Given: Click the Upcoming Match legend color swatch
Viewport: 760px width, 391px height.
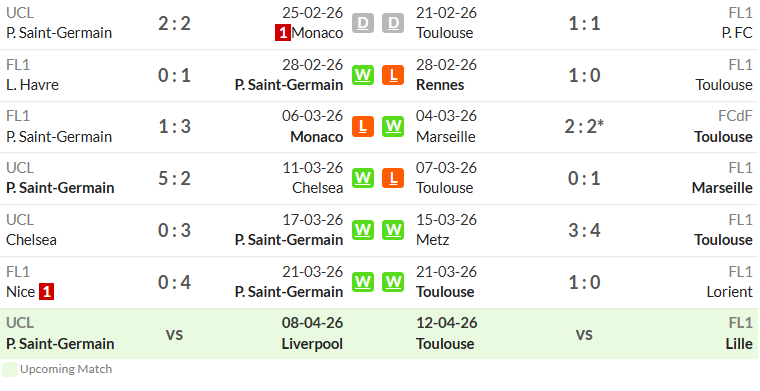Looking at the screenshot, I should [10, 369].
